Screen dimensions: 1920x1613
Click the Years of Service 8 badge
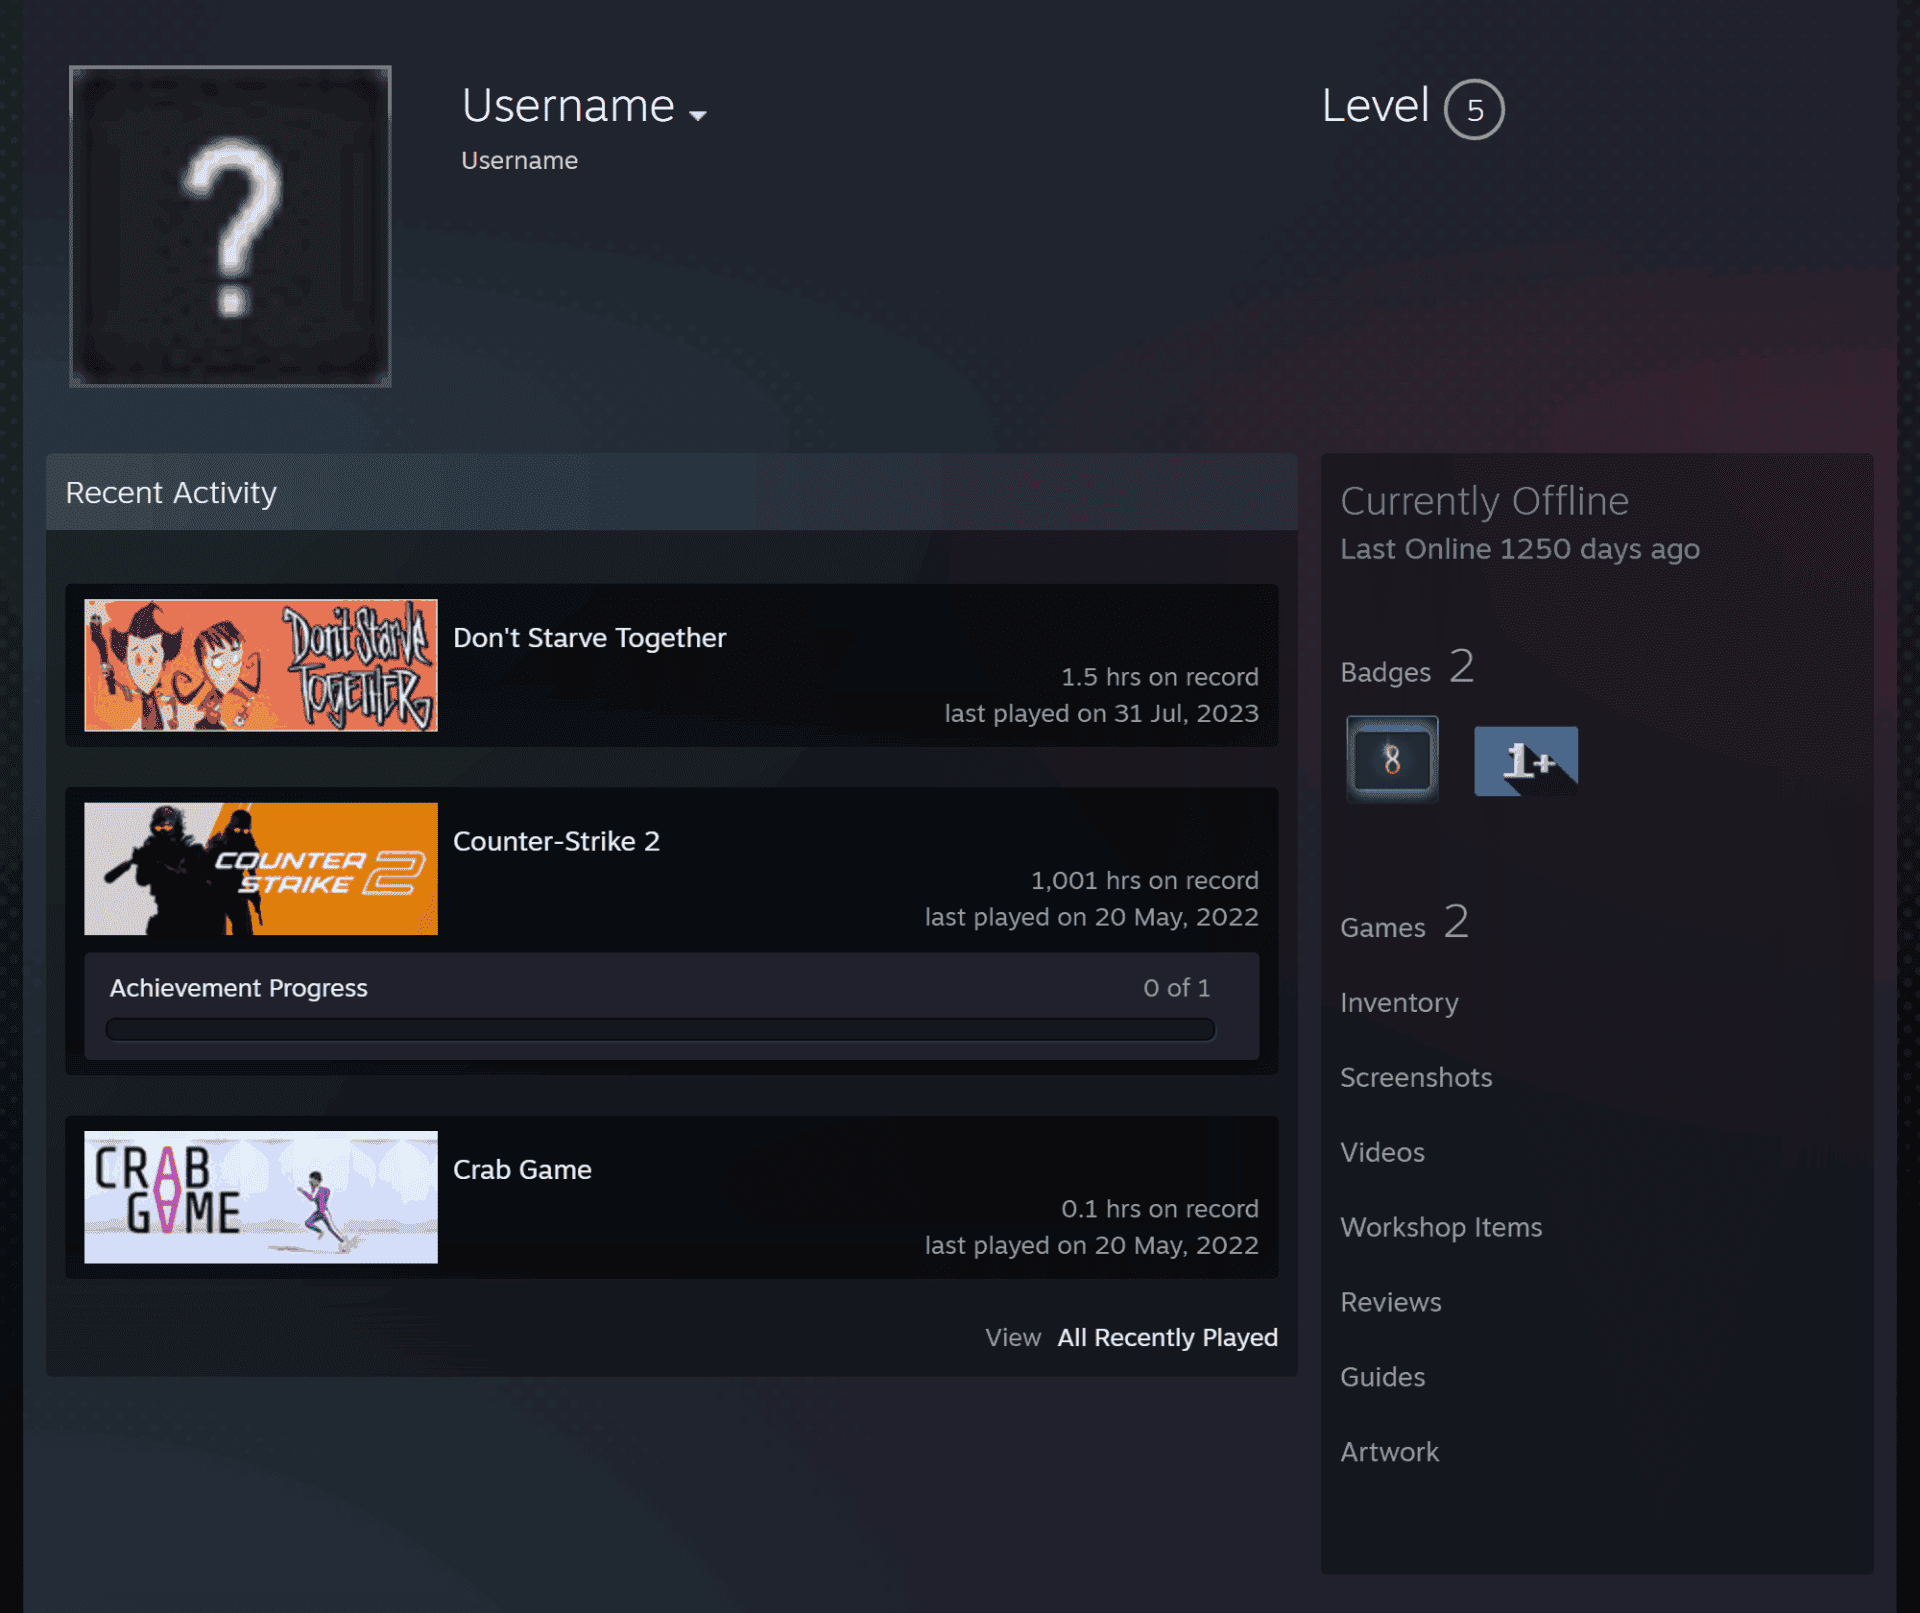click(1392, 760)
